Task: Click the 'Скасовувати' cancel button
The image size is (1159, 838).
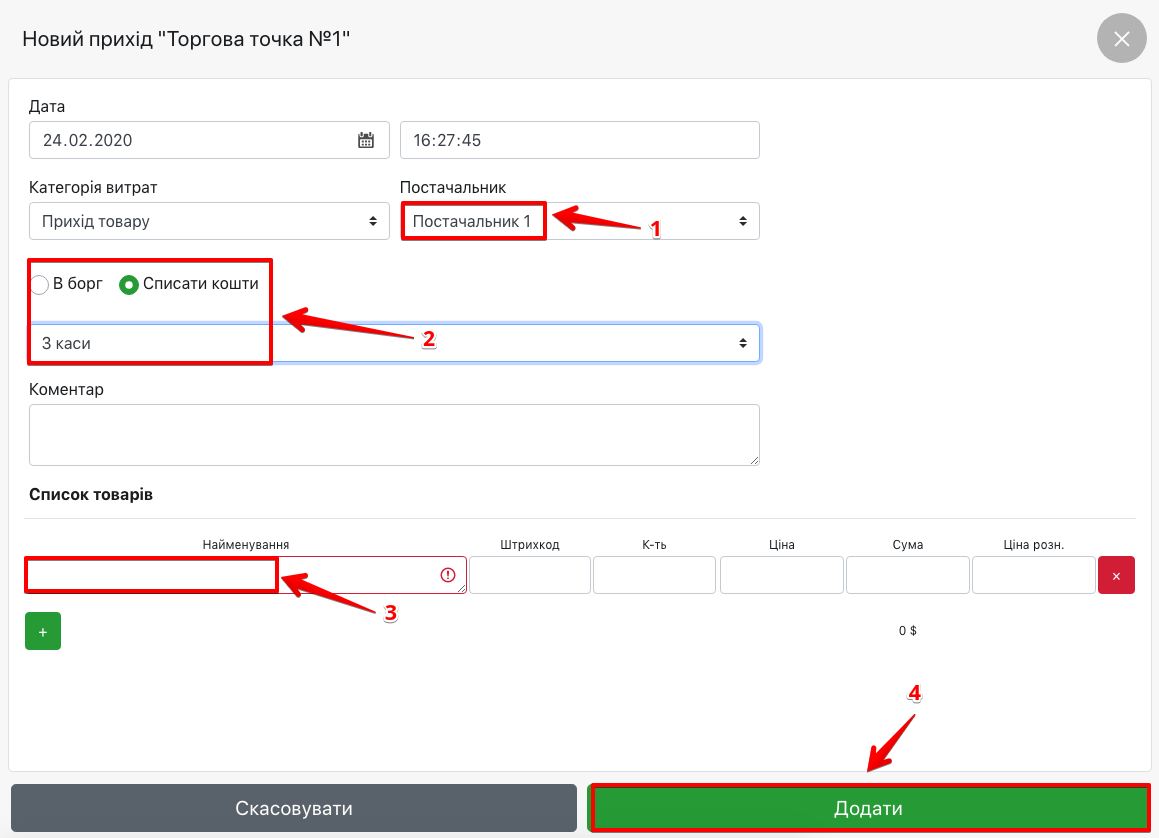Action: [294, 808]
